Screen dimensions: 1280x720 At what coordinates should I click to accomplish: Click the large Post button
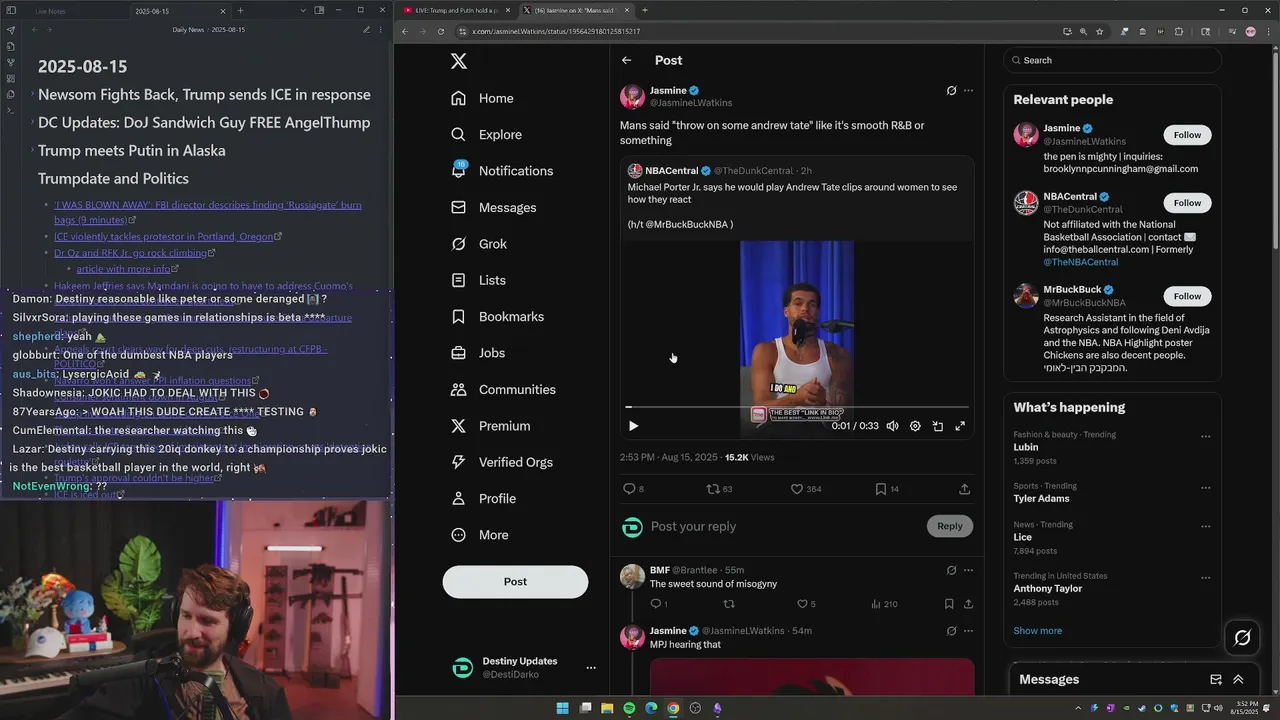515,582
